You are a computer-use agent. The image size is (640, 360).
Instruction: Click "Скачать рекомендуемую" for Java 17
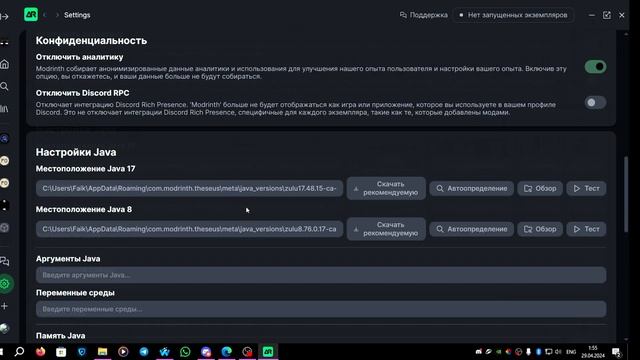click(x=386, y=188)
